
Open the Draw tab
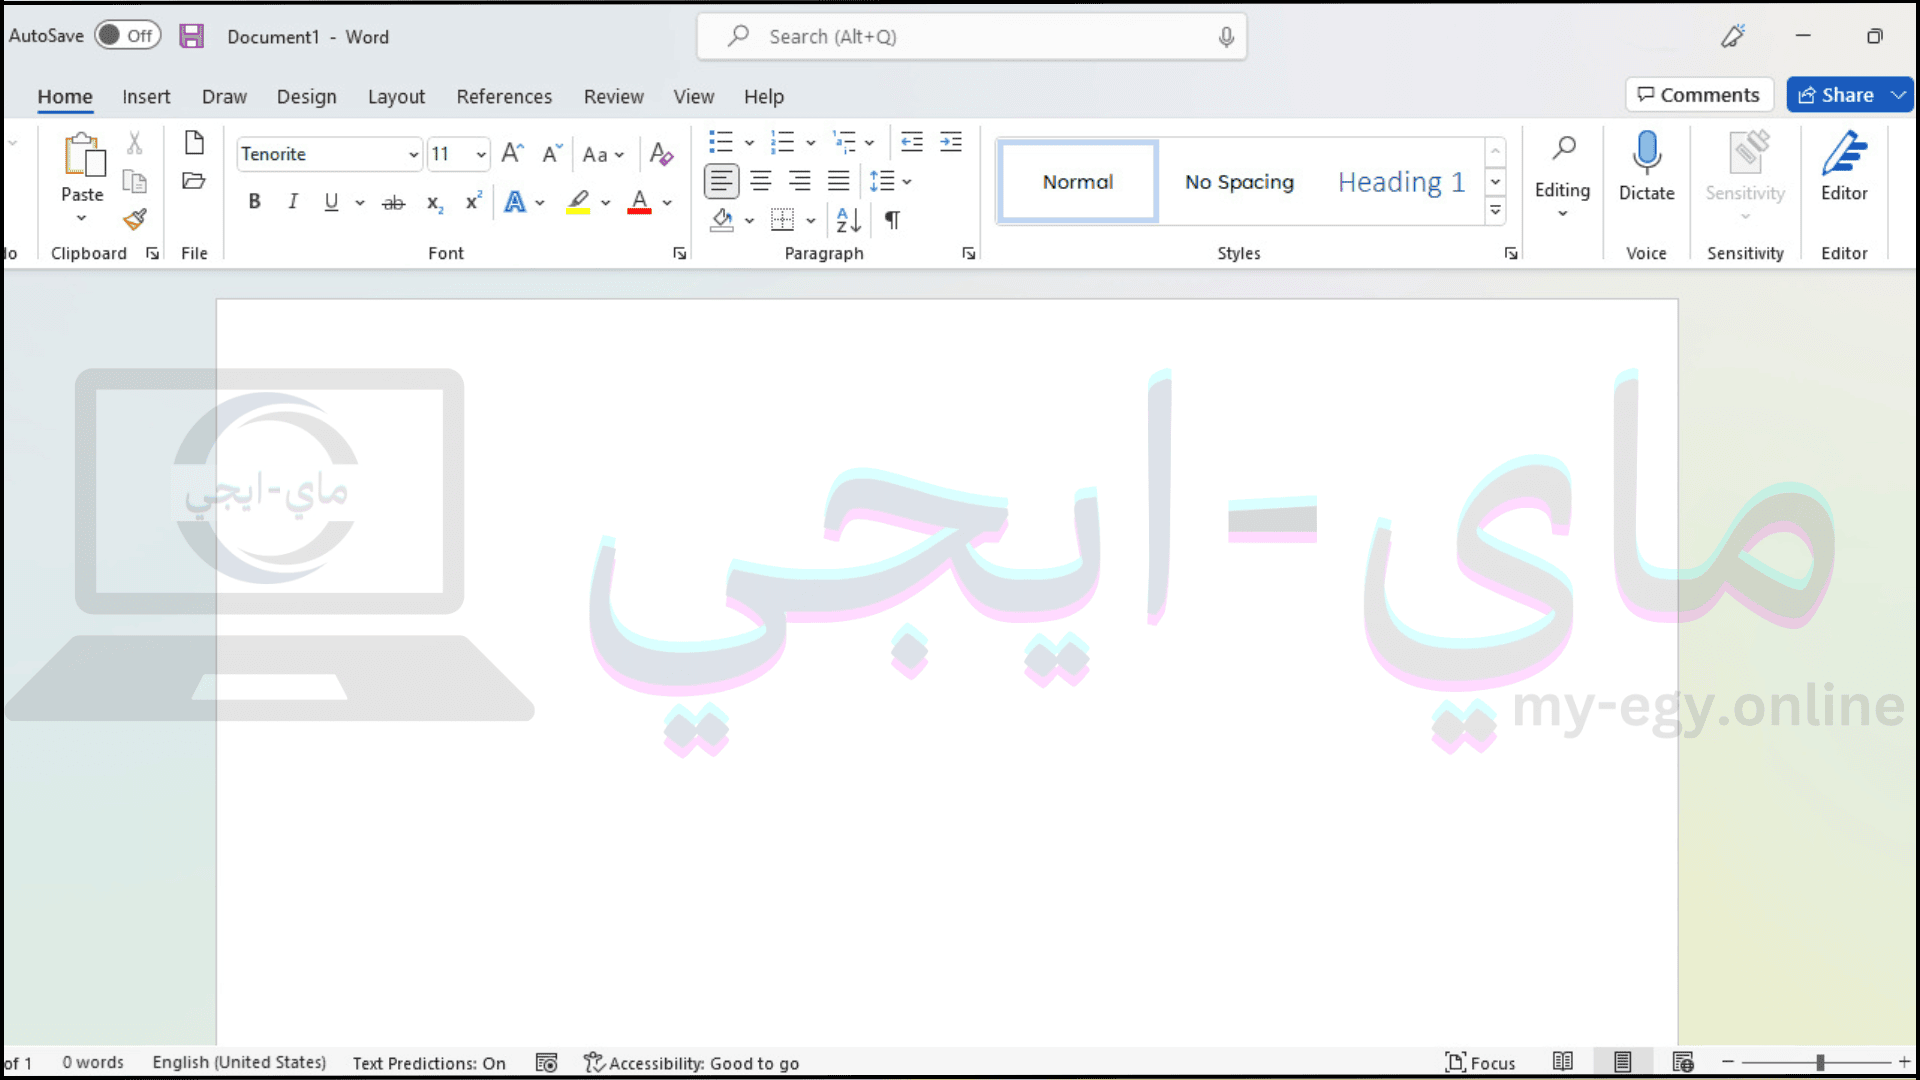pyautogui.click(x=224, y=96)
